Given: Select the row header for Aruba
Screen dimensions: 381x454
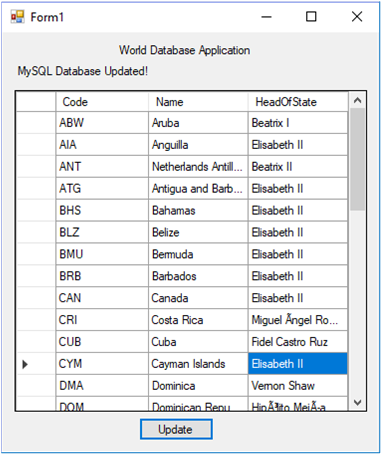Looking at the screenshot, I should pyautogui.click(x=36, y=123).
